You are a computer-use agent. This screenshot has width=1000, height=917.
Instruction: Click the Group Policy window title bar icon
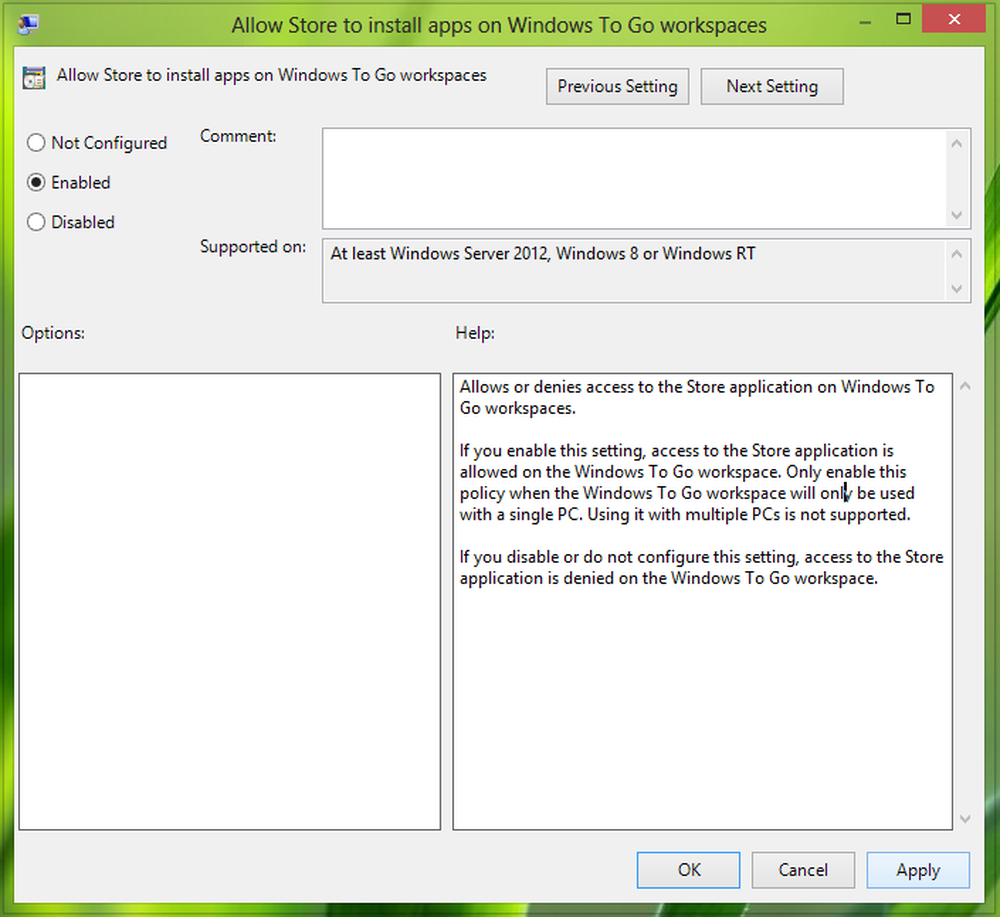coord(28,24)
